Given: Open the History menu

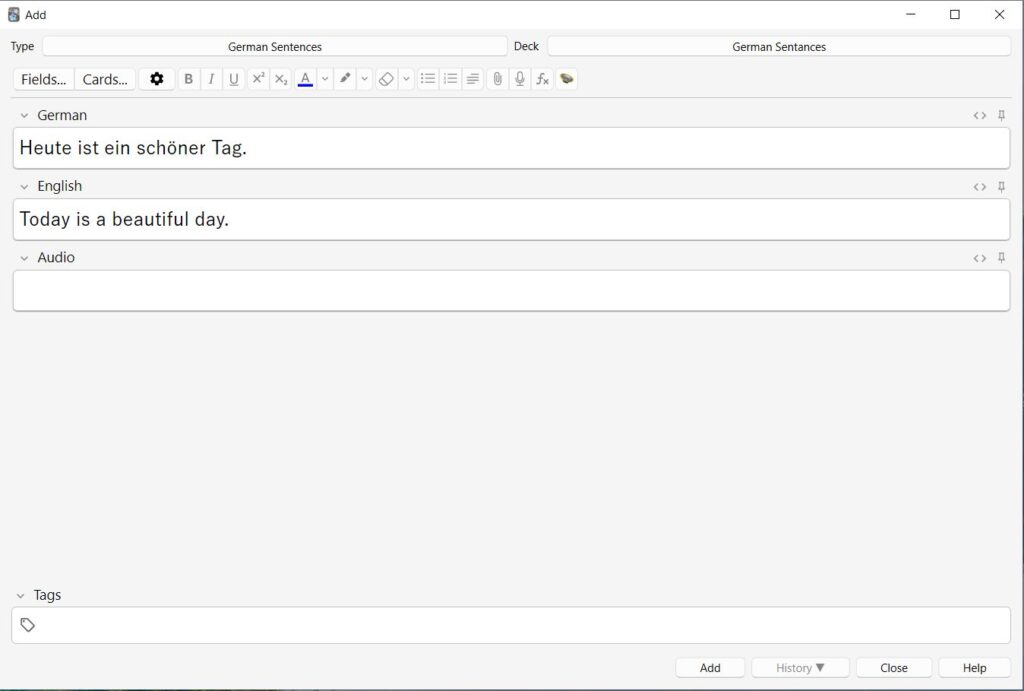Looking at the screenshot, I should coord(800,667).
